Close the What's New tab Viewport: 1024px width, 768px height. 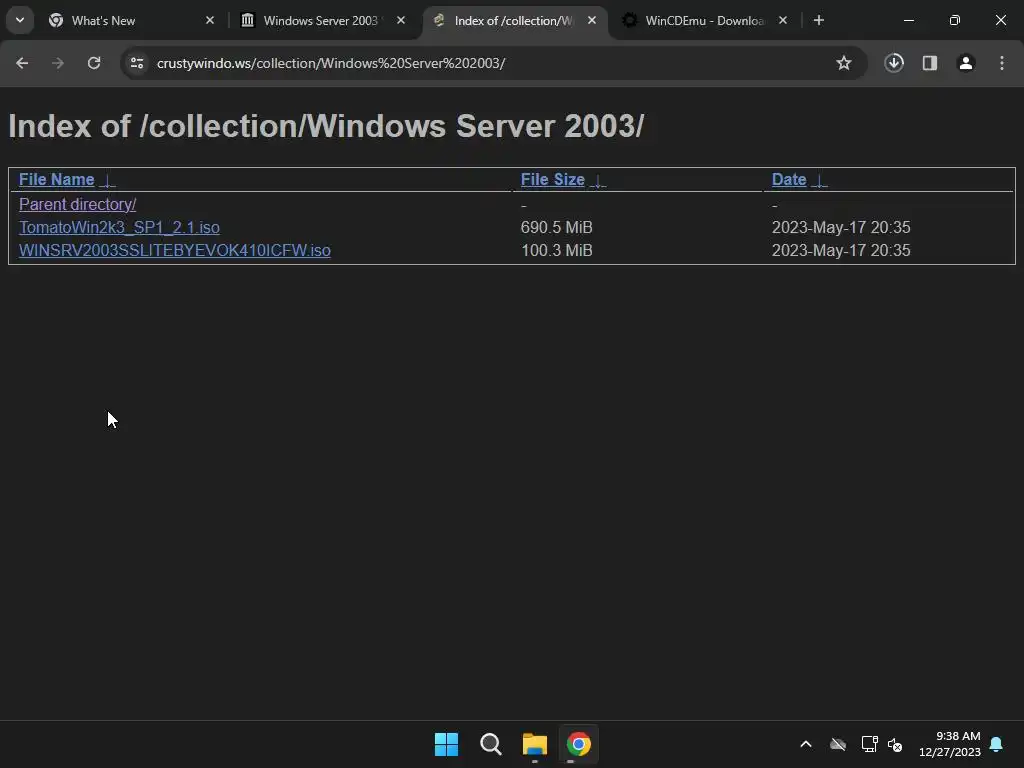click(x=210, y=20)
